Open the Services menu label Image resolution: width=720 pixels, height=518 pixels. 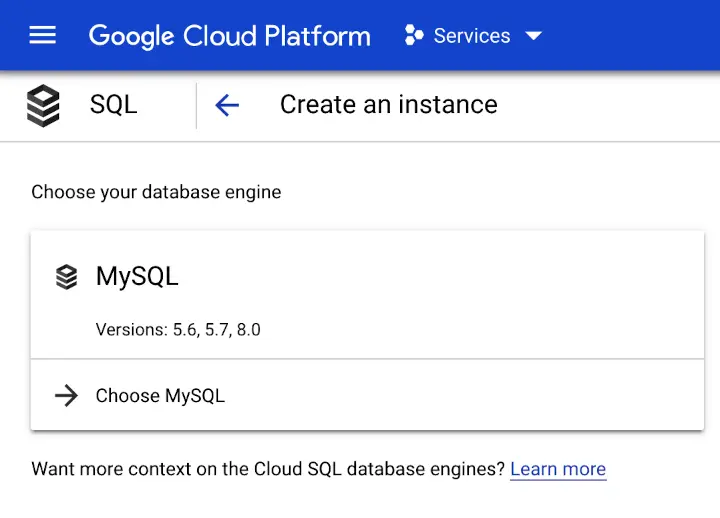pos(472,36)
